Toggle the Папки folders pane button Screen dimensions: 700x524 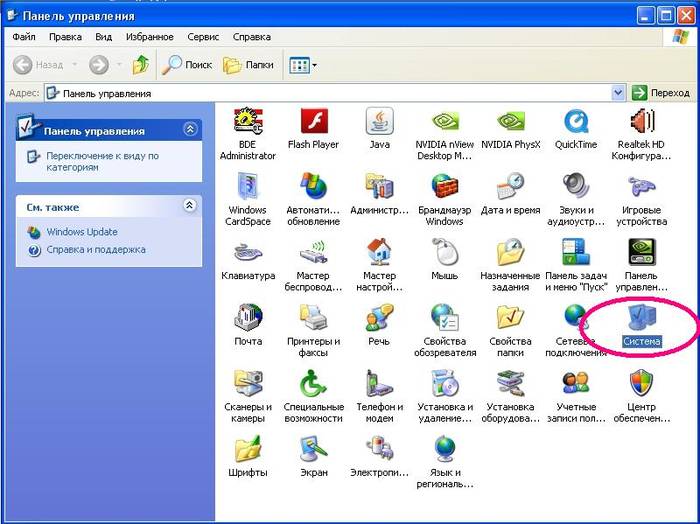pyautogui.click(x=248, y=65)
